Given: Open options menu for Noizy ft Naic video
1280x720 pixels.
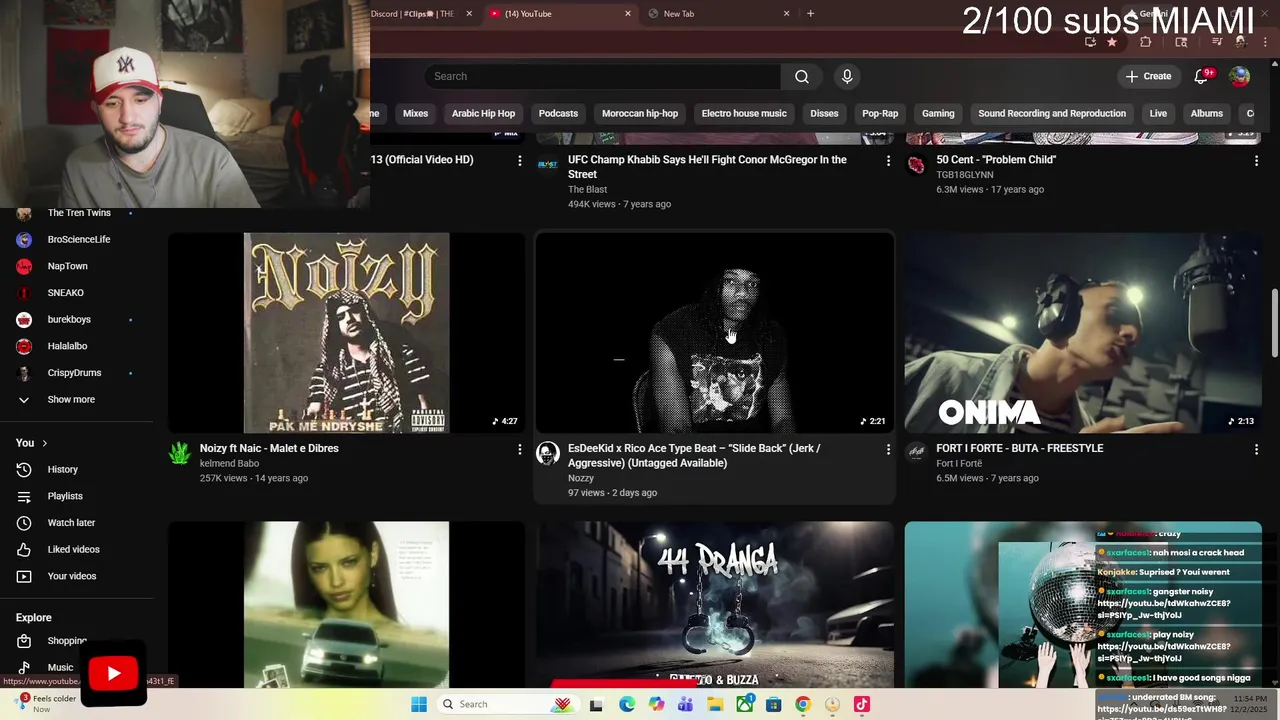Looking at the screenshot, I should (x=519, y=449).
